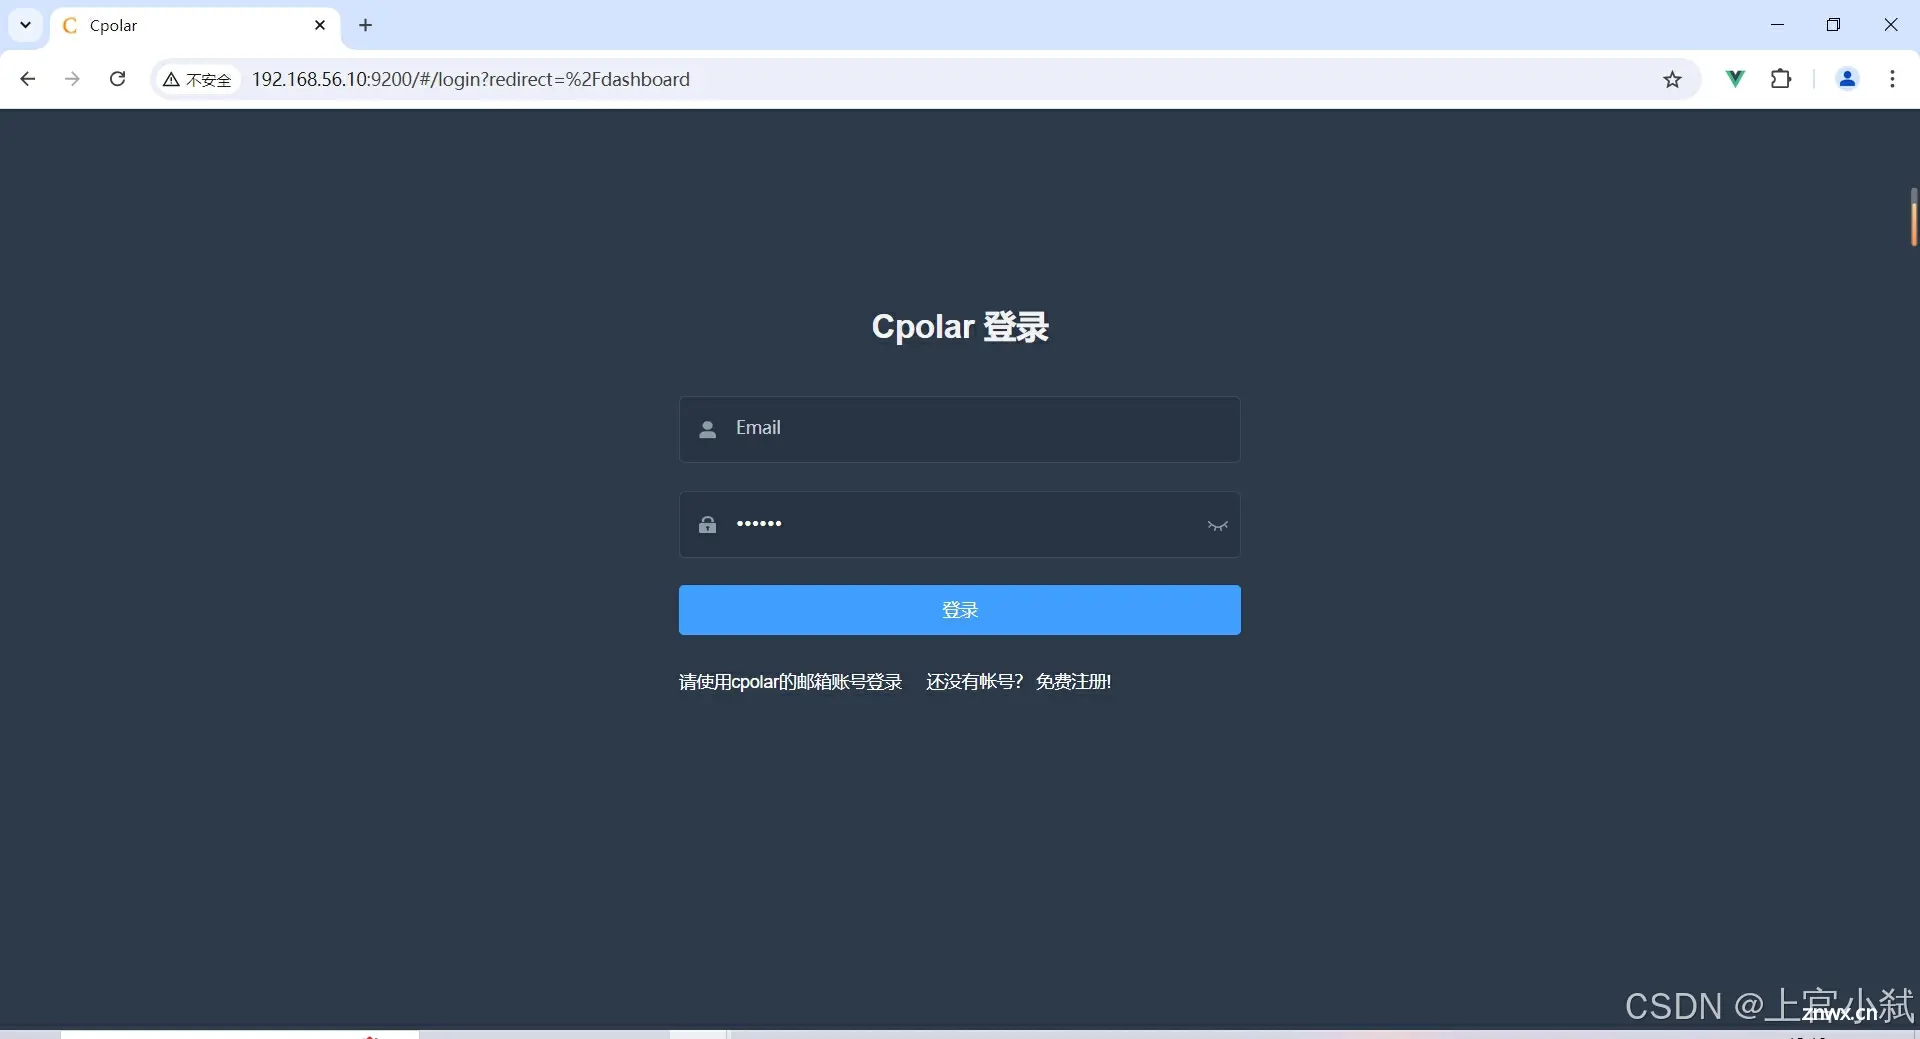This screenshot has height=1039, width=1920.
Task: Reload the page with refresh icon
Action: point(117,79)
